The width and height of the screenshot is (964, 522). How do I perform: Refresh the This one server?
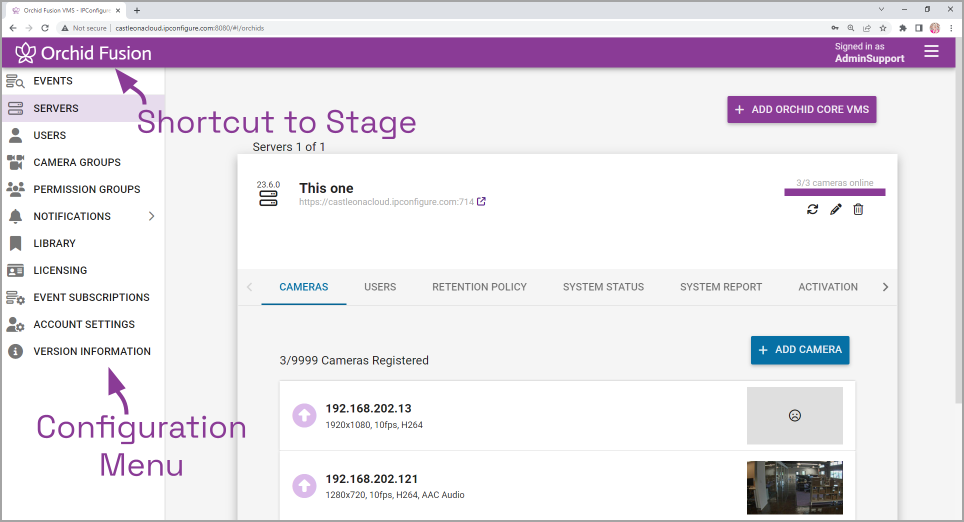pyautogui.click(x=813, y=210)
